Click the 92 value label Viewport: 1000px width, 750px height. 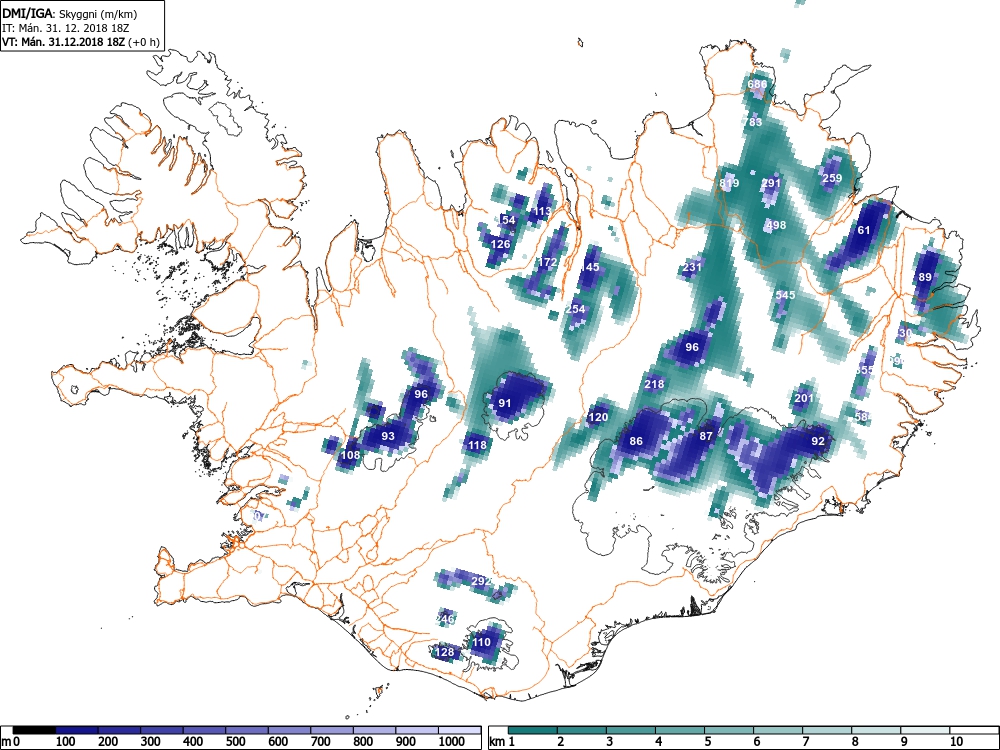click(818, 441)
